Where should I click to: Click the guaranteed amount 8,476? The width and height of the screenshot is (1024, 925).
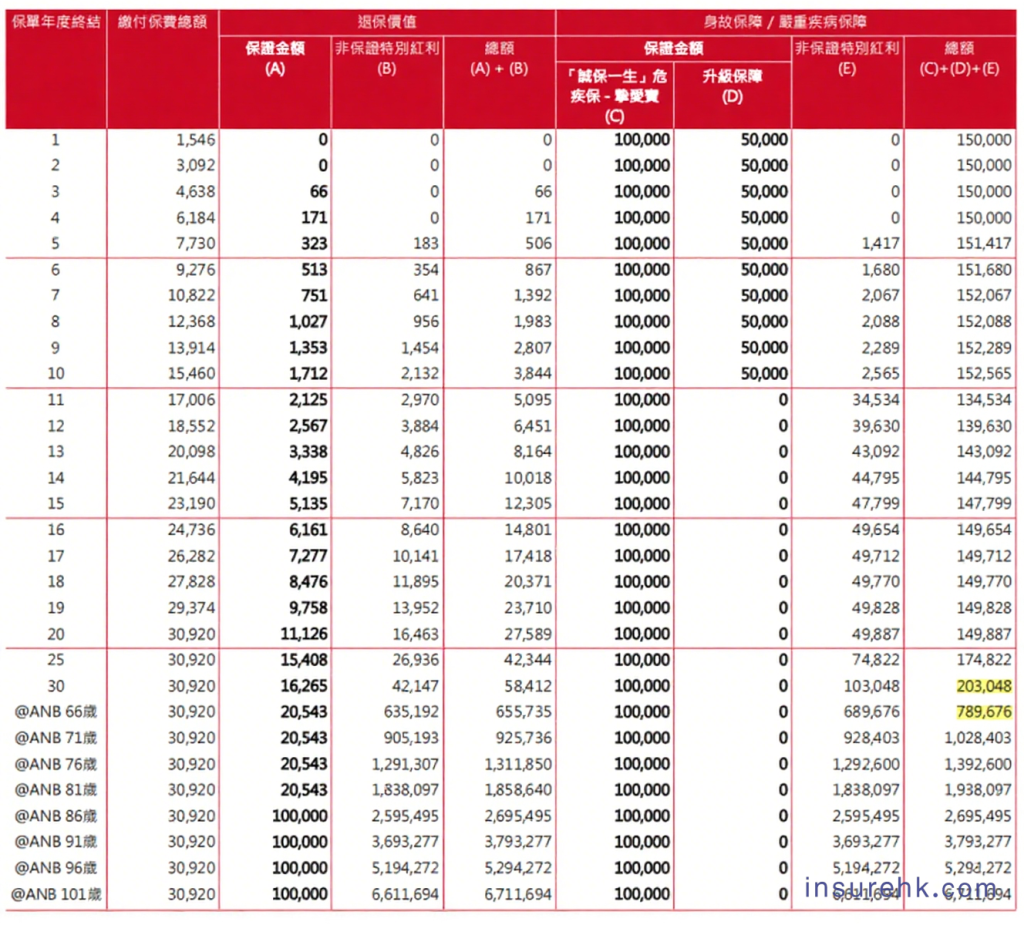click(308, 582)
